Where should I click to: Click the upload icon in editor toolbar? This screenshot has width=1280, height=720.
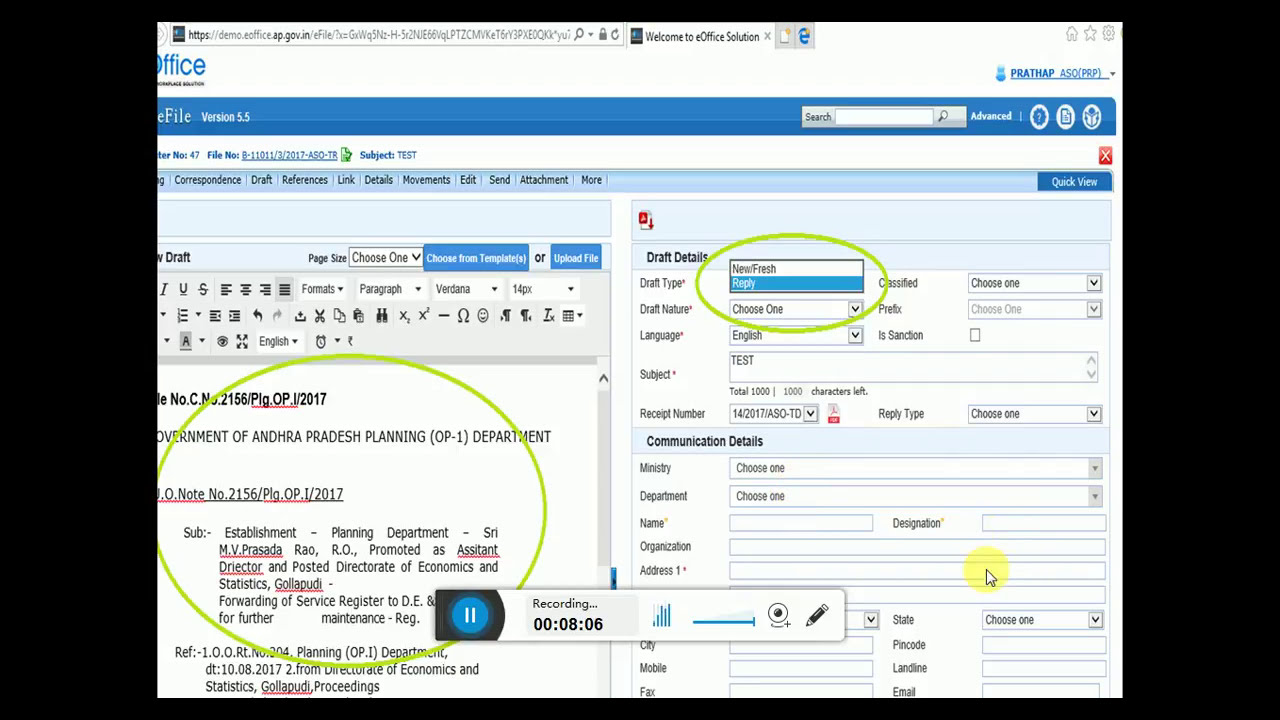(x=300, y=315)
